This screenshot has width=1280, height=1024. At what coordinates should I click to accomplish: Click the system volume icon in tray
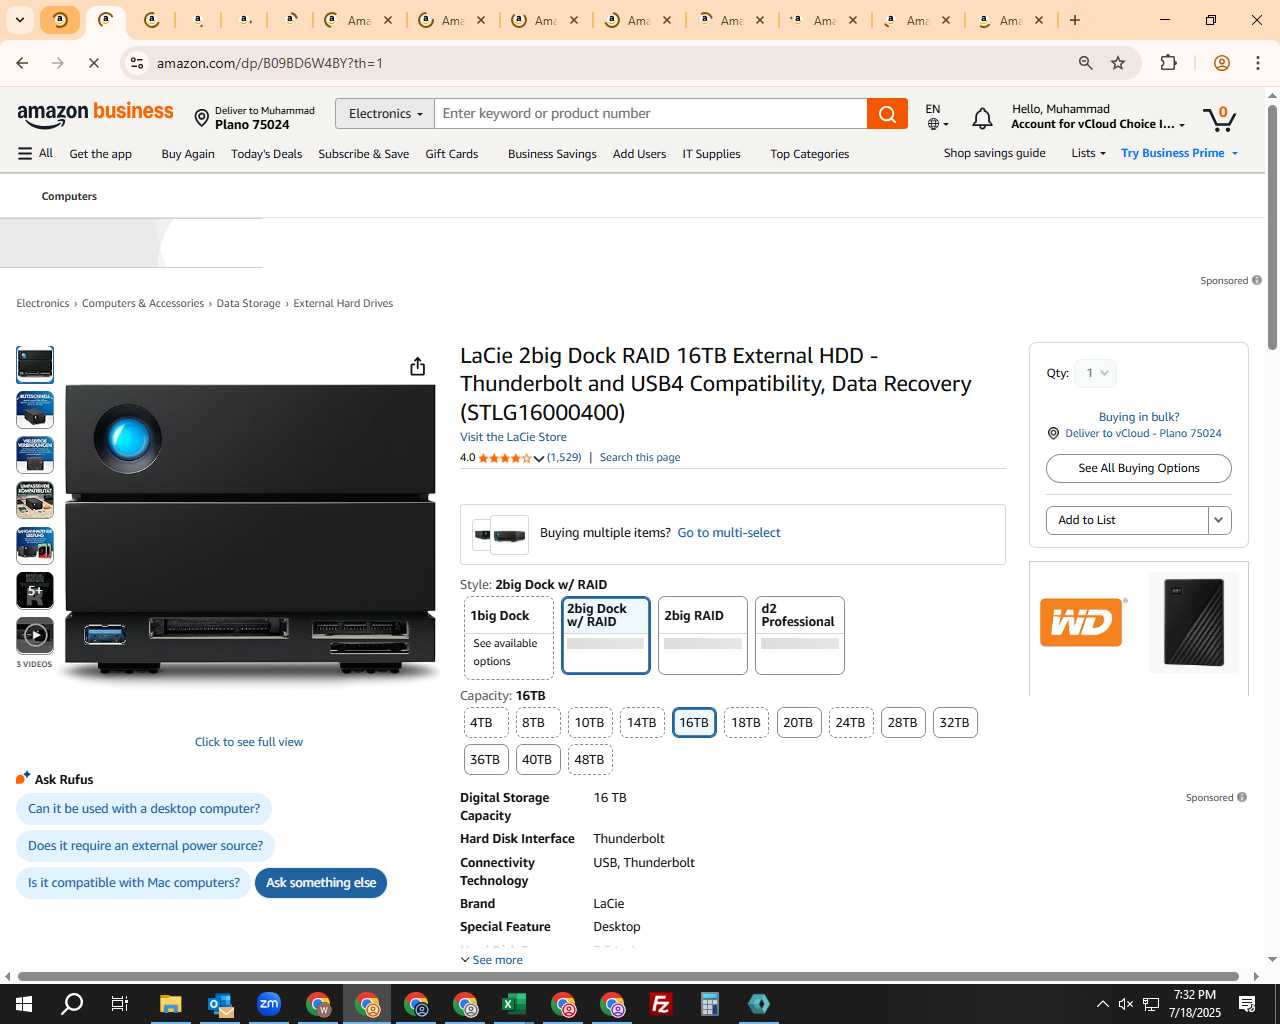point(1126,1004)
